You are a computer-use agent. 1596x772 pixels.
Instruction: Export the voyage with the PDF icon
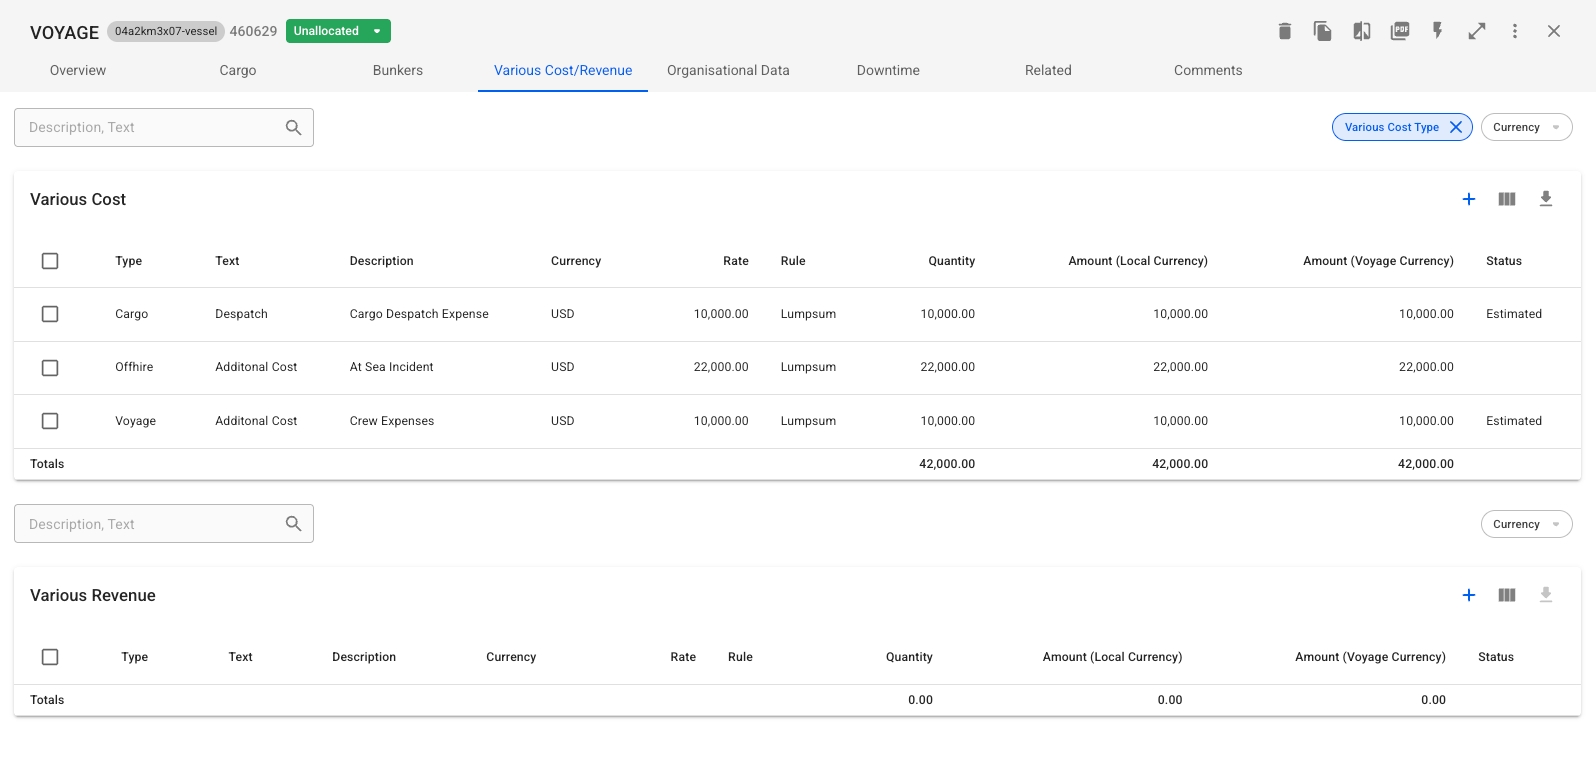coord(1400,31)
